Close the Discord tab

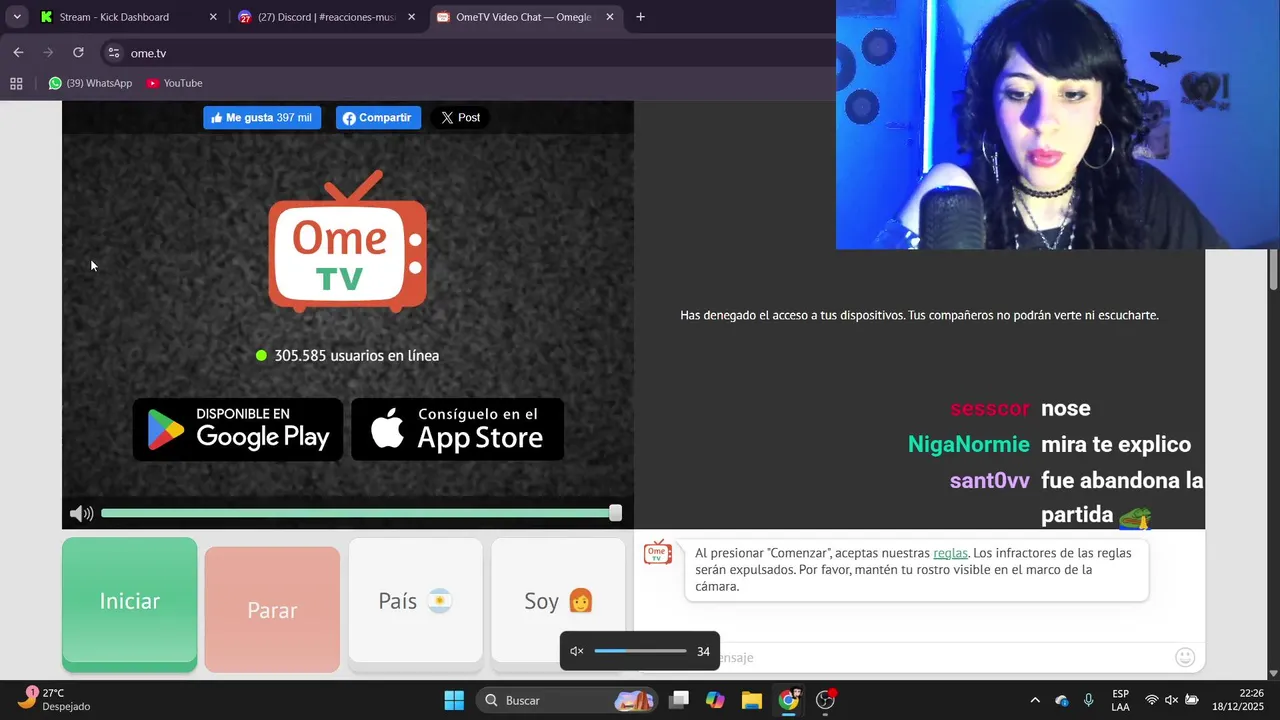411,17
